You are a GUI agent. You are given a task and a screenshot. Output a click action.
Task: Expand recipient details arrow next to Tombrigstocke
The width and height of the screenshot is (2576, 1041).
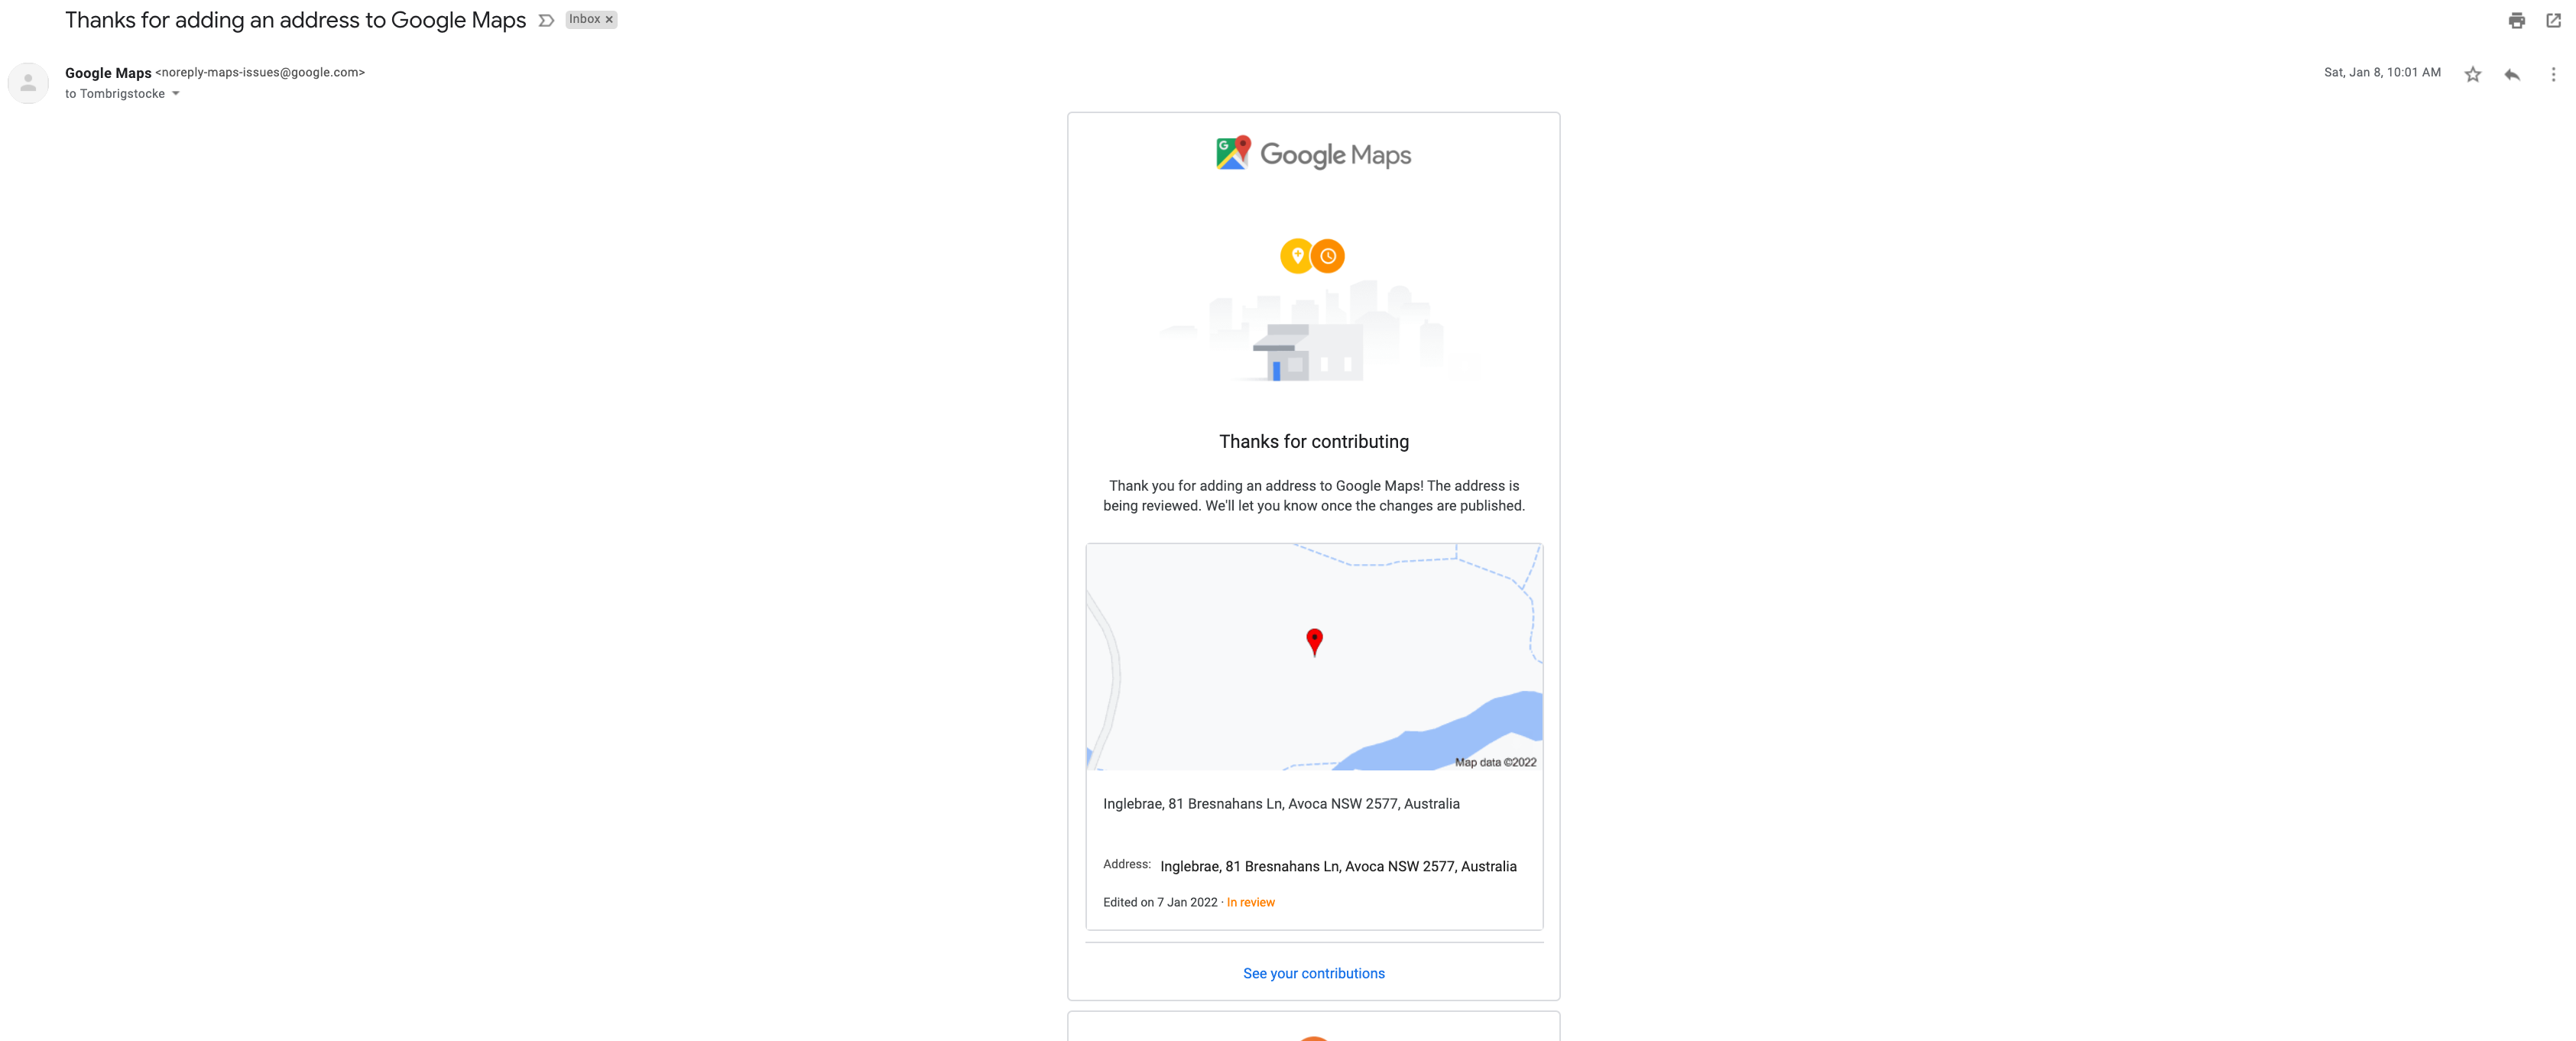[176, 94]
